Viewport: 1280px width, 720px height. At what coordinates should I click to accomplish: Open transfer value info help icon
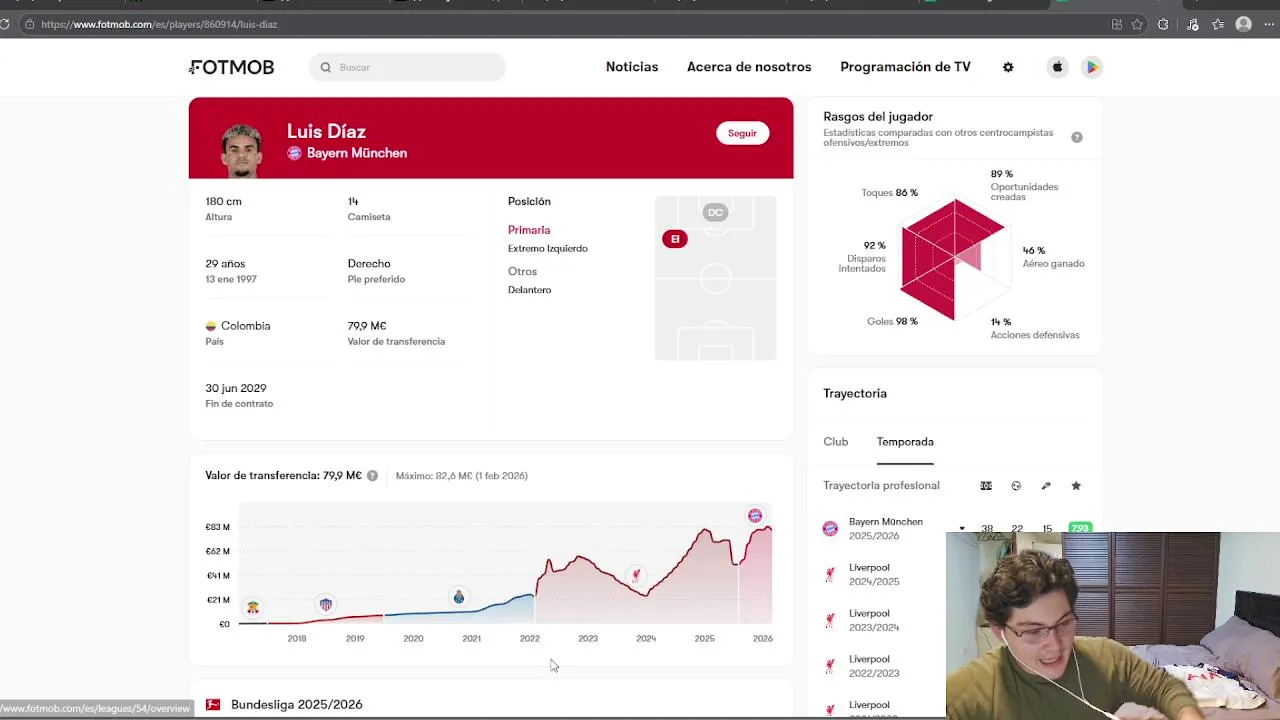372,476
